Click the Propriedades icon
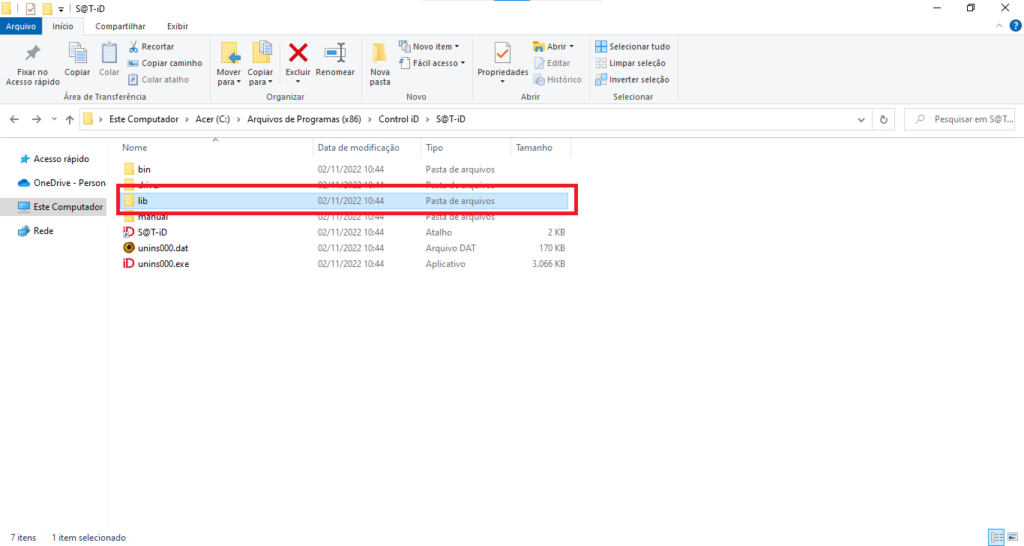 [x=502, y=54]
